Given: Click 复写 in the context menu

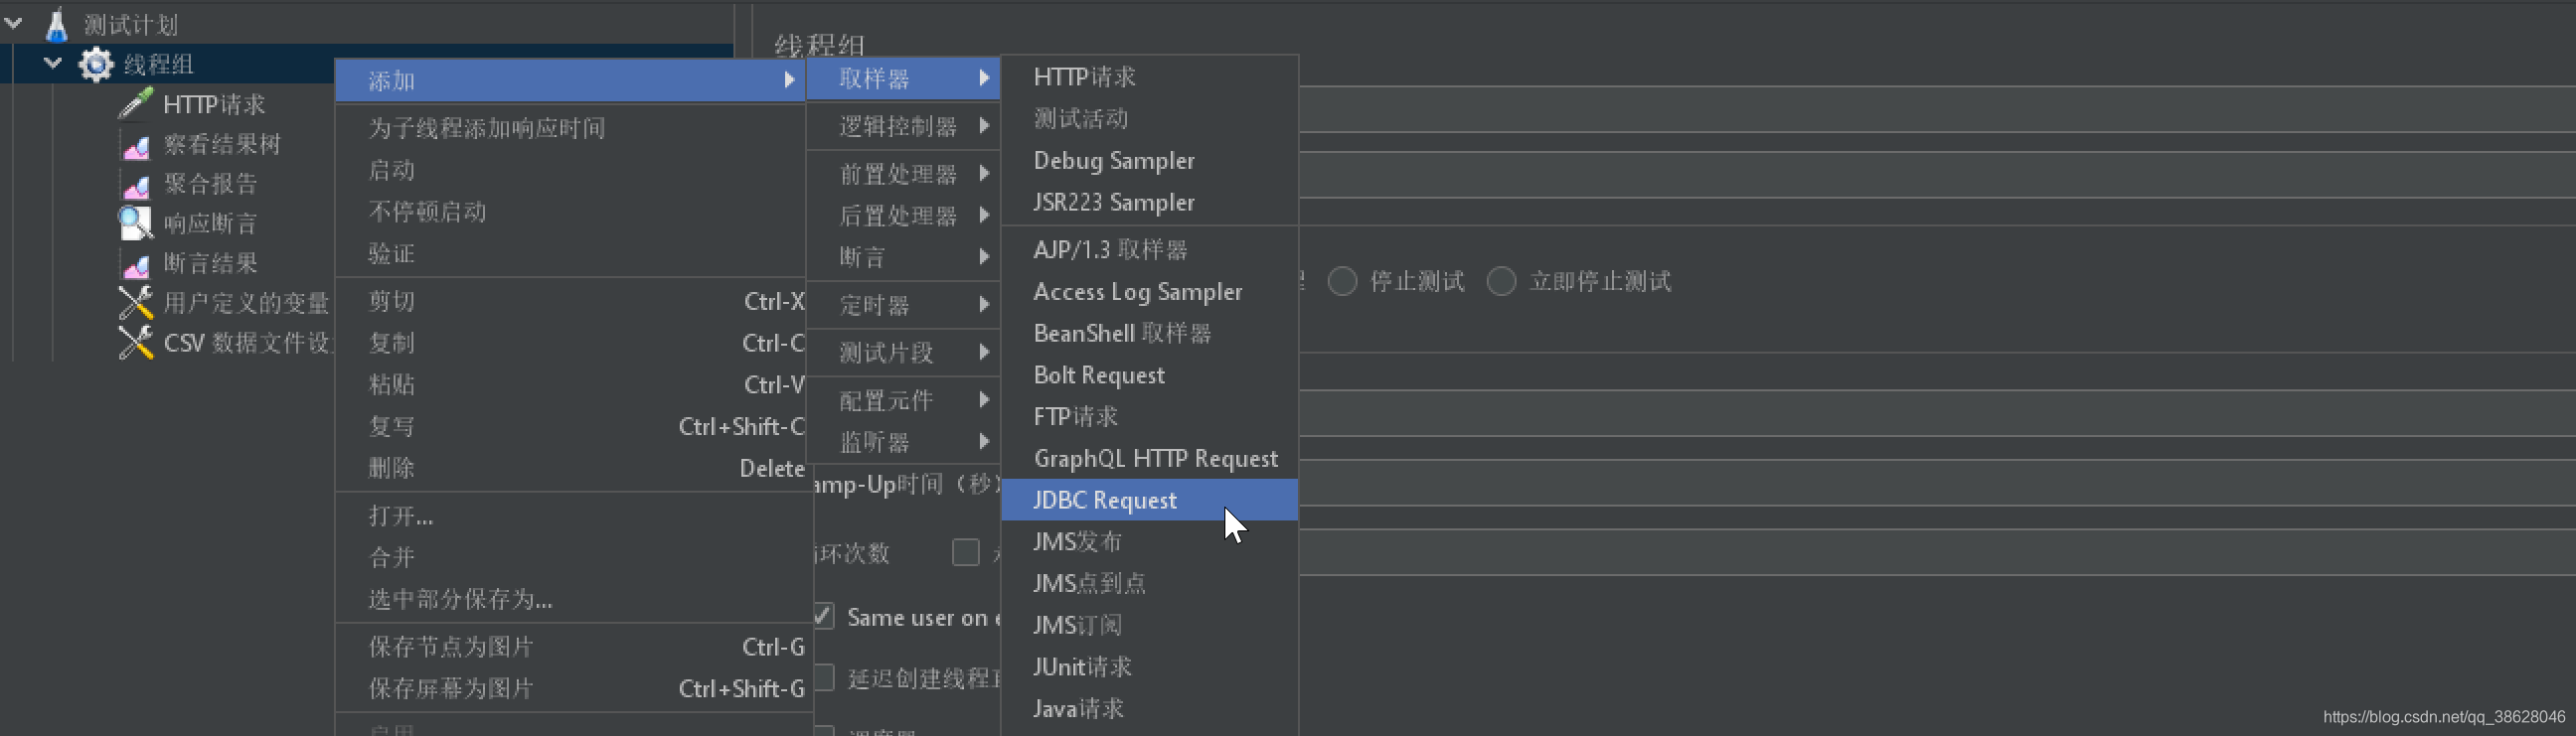Looking at the screenshot, I should point(571,426).
